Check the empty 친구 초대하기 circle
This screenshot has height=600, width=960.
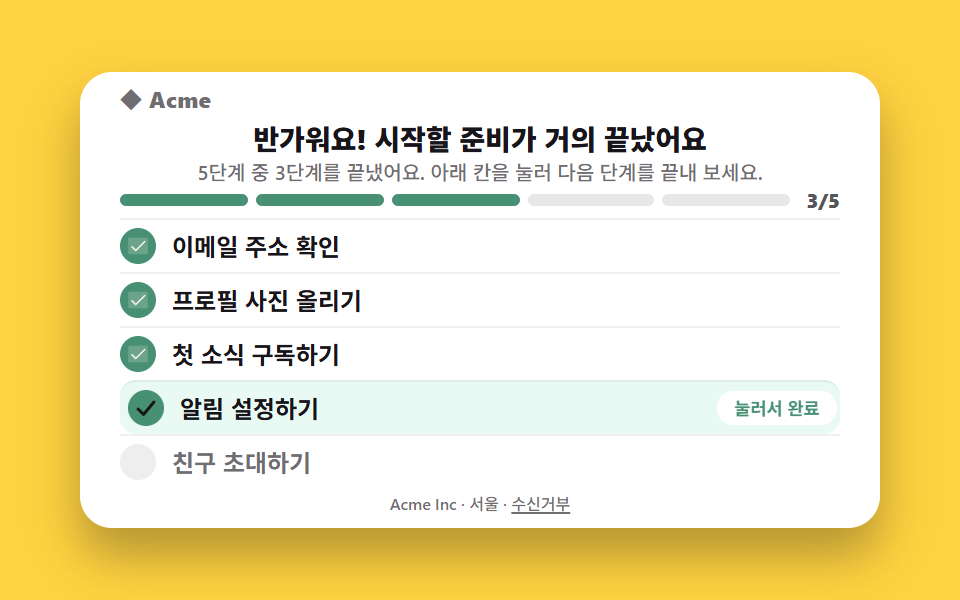[138, 462]
